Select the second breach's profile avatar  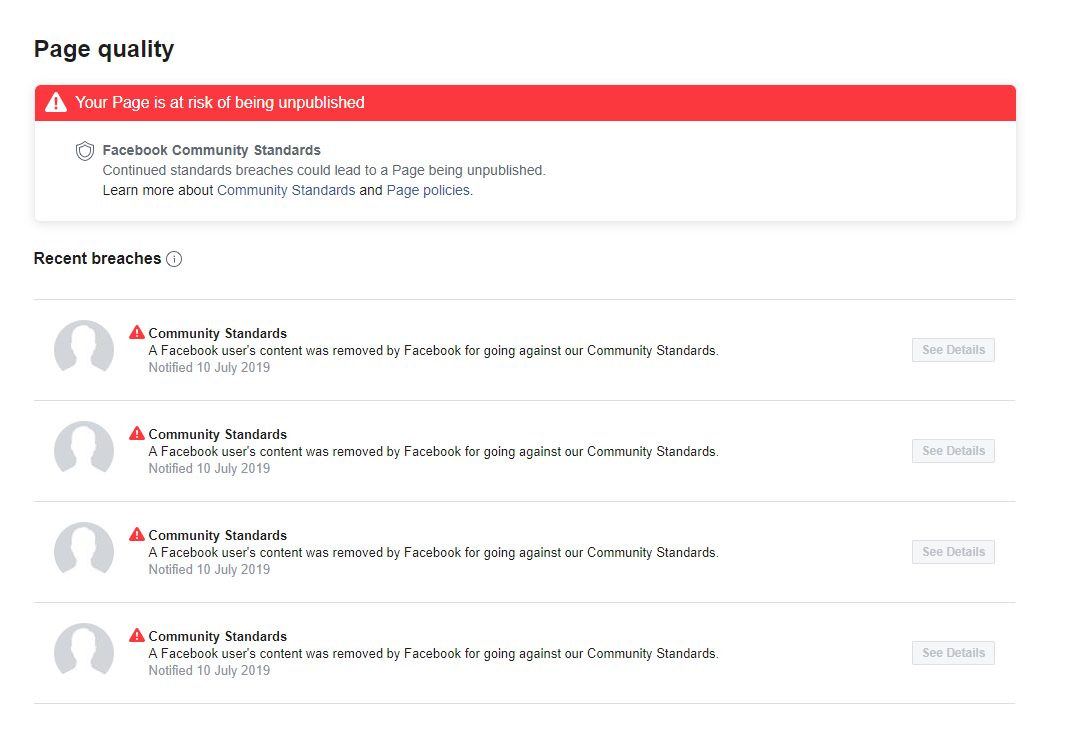click(x=84, y=450)
